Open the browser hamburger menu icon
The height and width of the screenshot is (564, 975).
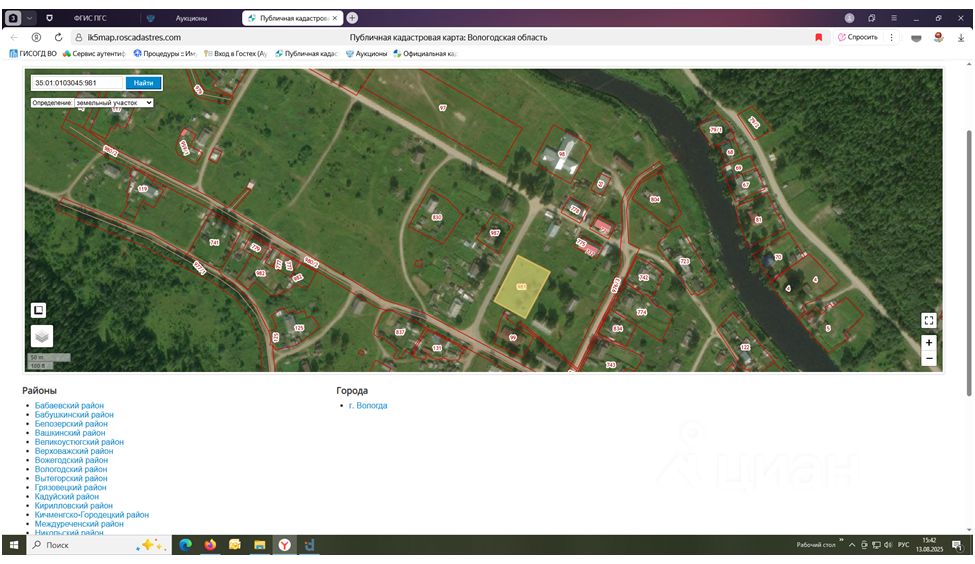(x=894, y=18)
